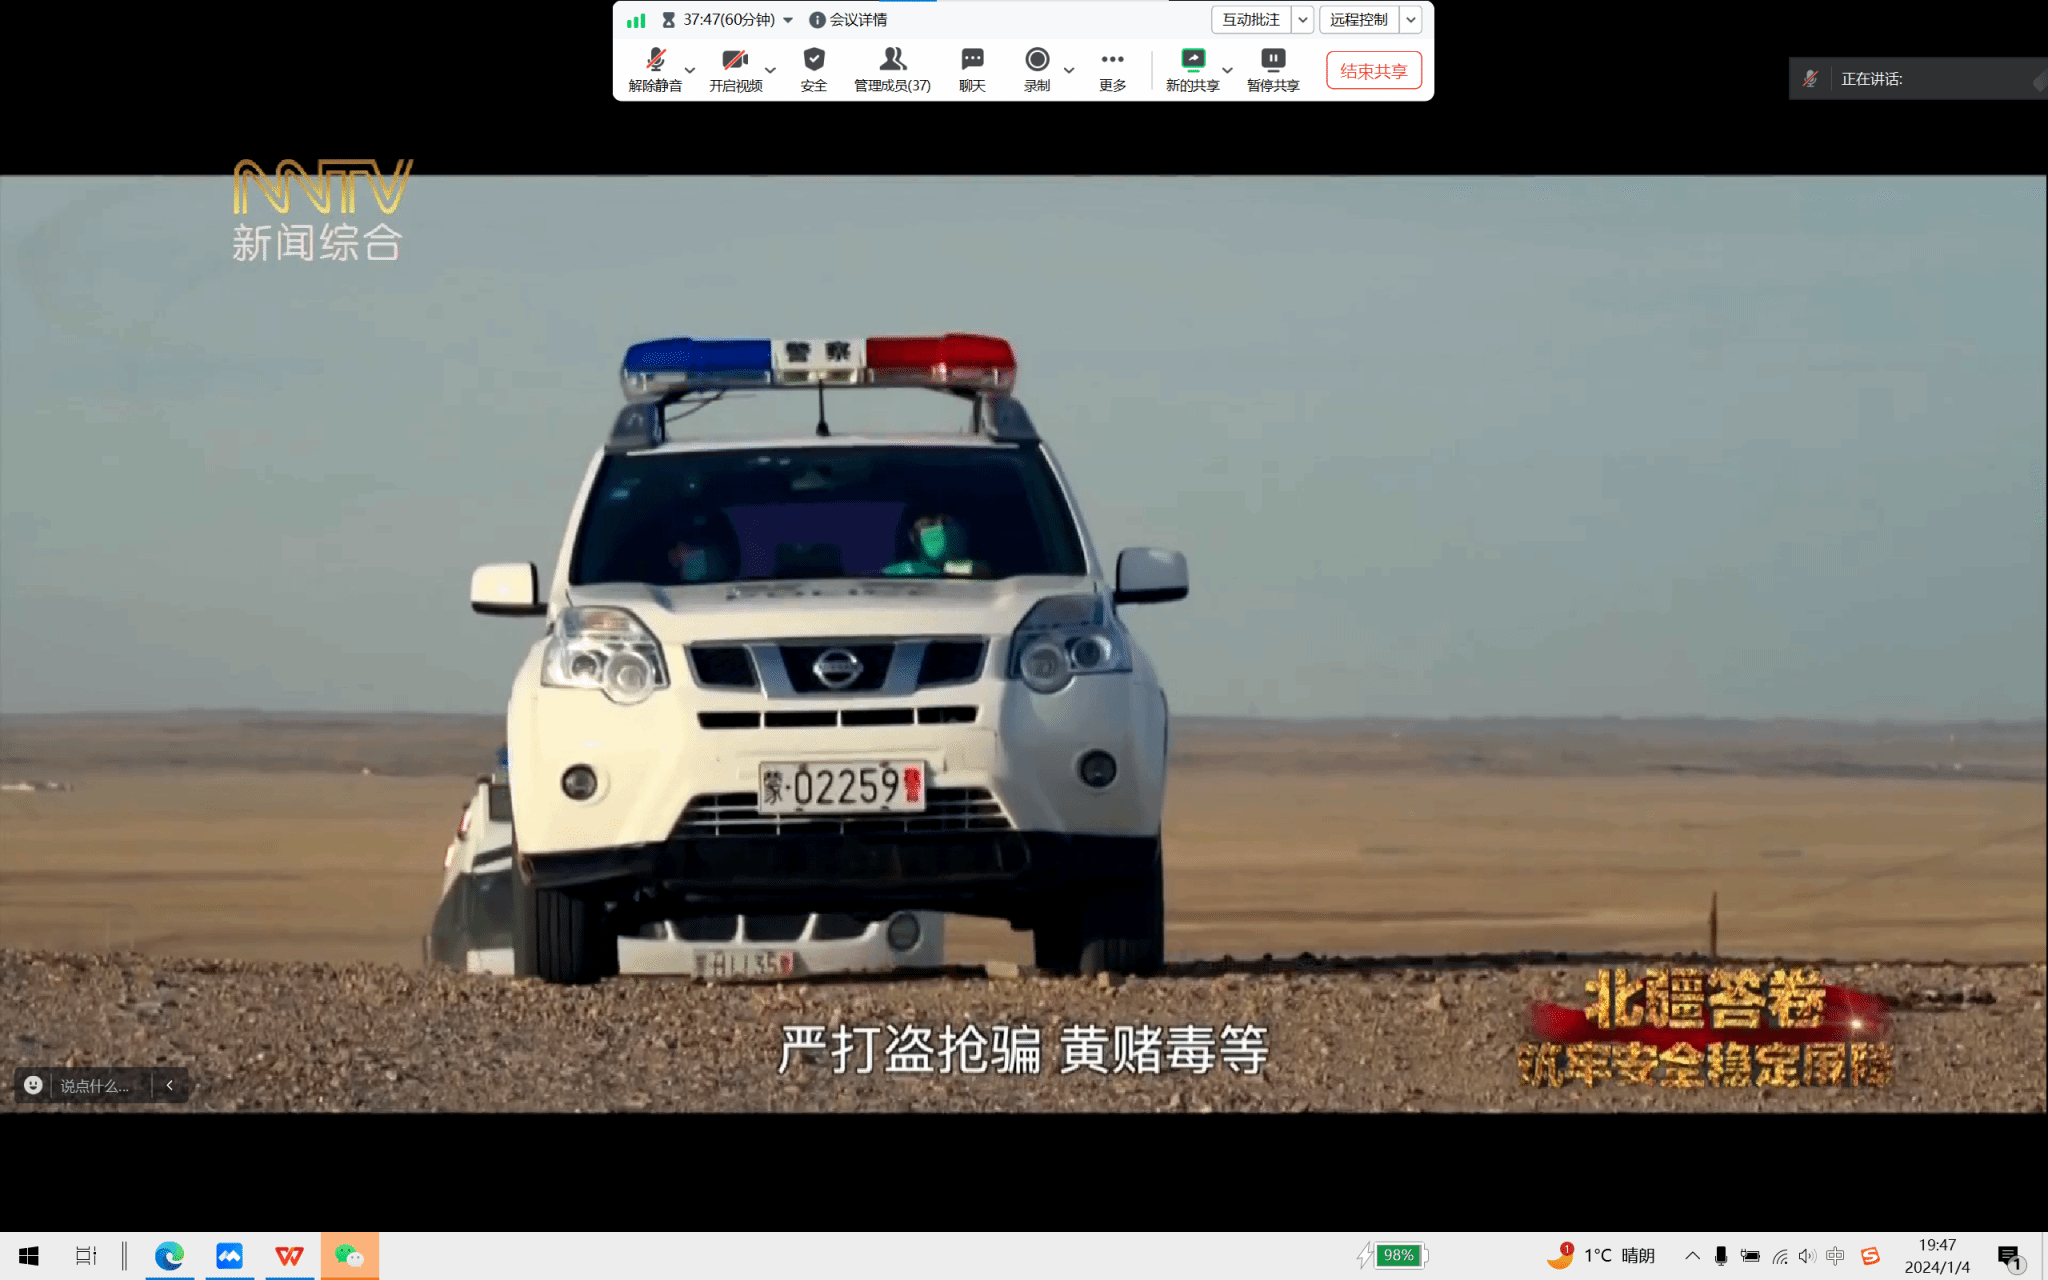Screen dimensions: 2048x1280
Task: Click 新的共享 new share icon
Action: point(1192,62)
